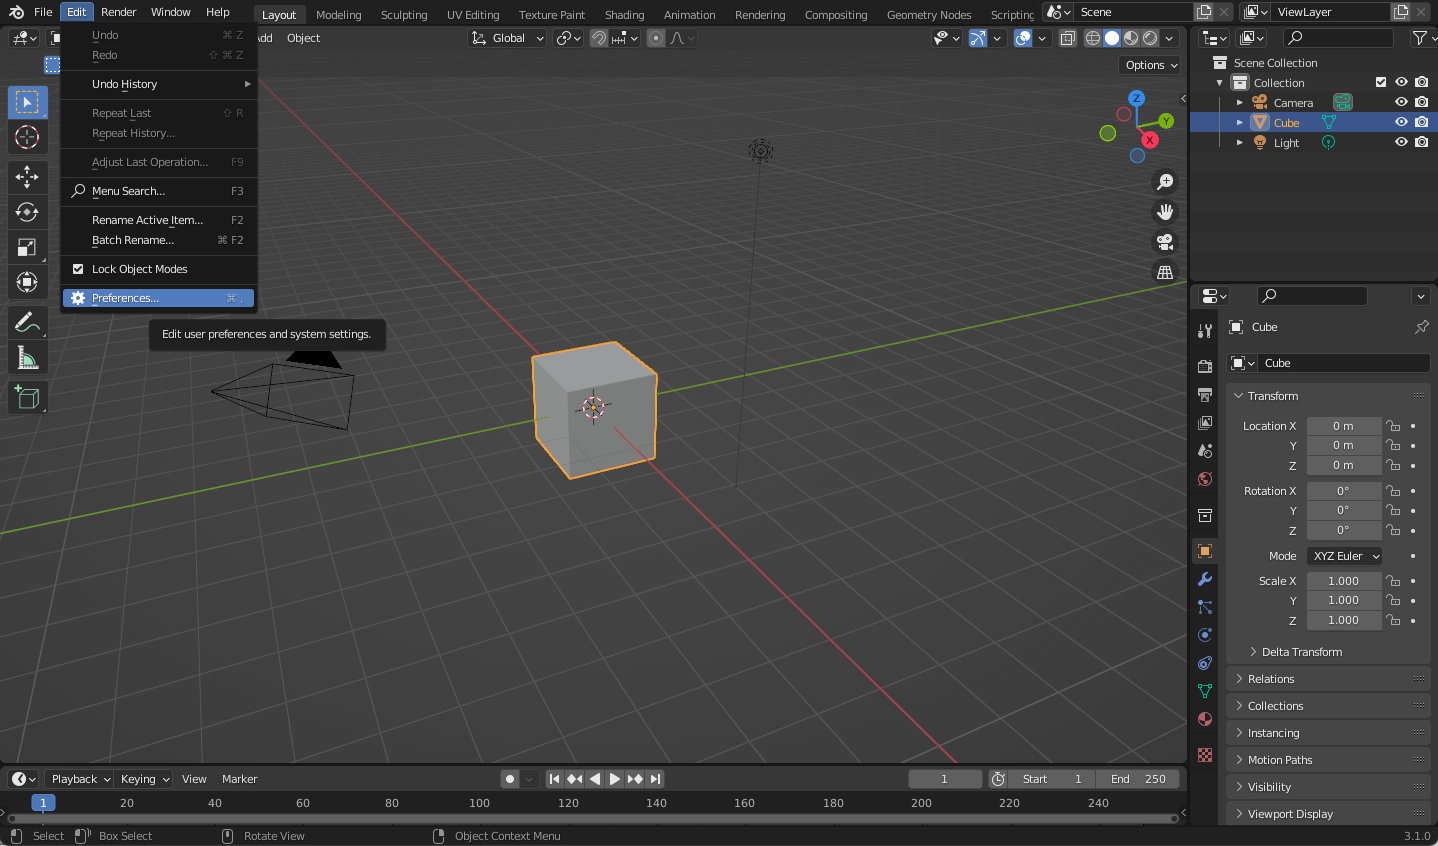The image size is (1438, 846).
Task: Click Preferences in the Edit menu
Action: tap(127, 297)
